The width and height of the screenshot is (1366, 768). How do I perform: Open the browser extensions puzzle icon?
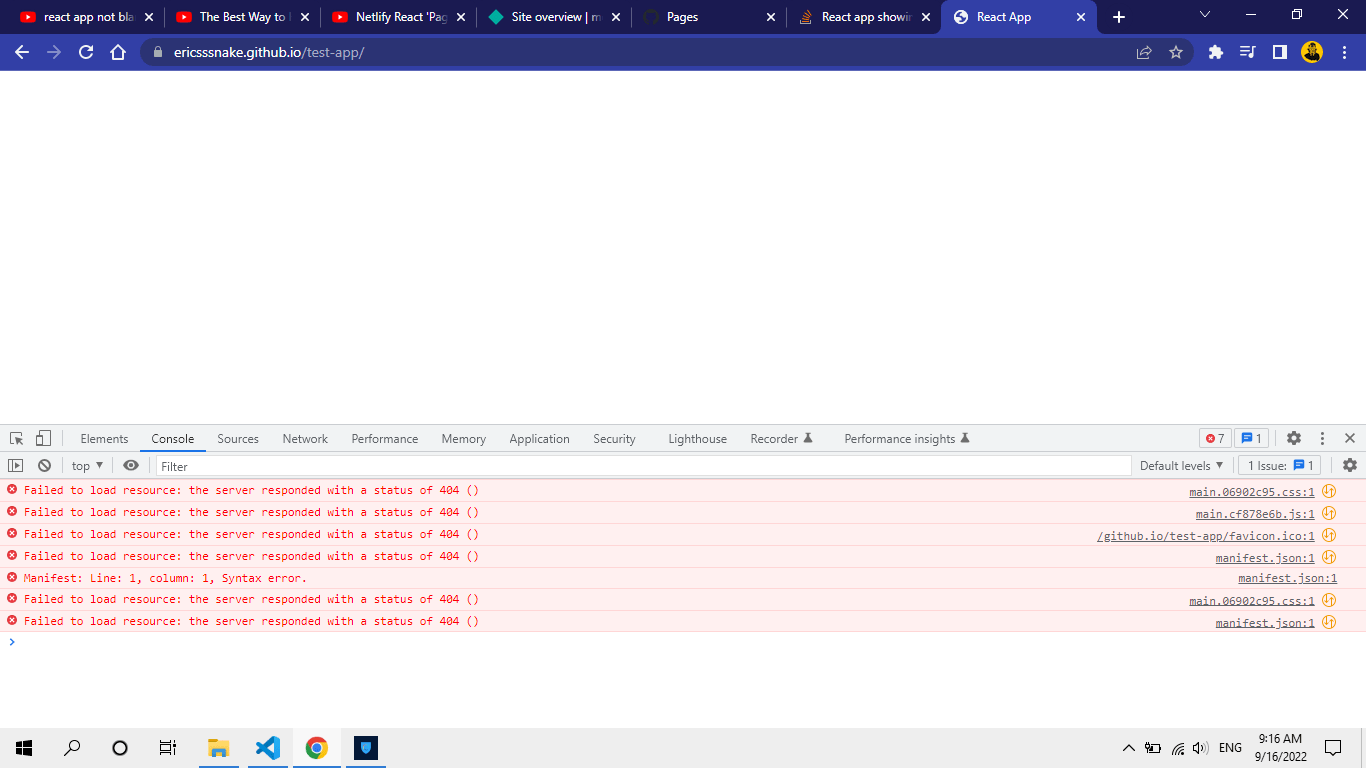pos(1215,51)
